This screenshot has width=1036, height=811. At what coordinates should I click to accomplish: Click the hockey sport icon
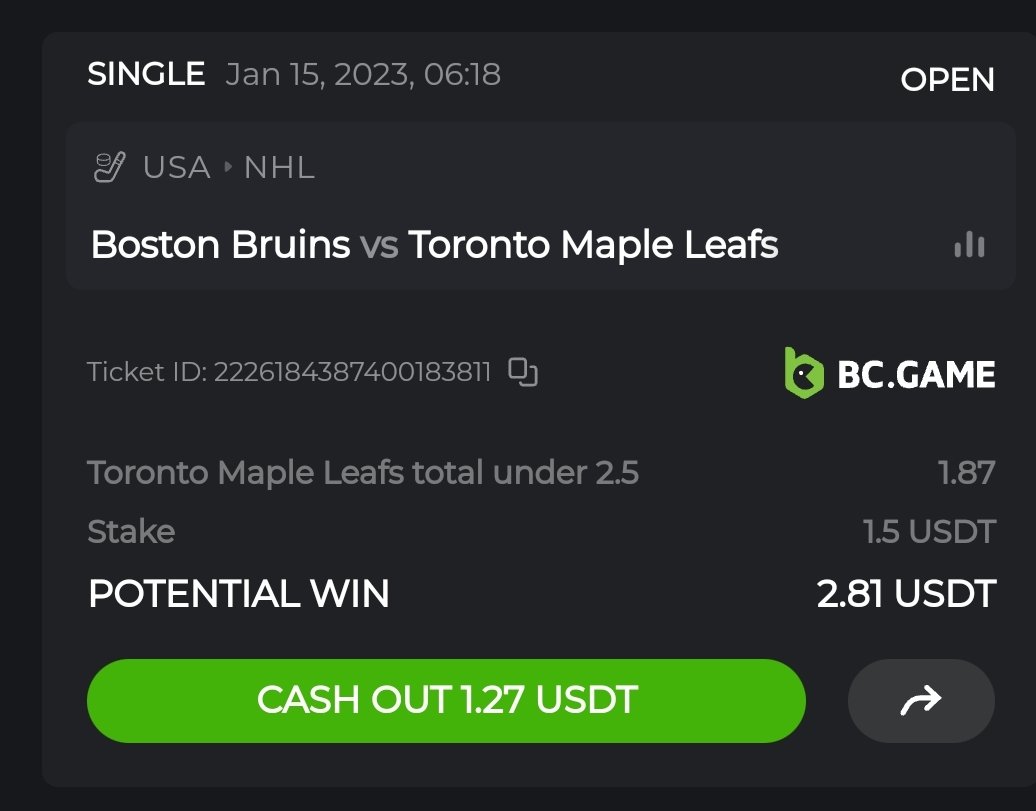(x=109, y=167)
